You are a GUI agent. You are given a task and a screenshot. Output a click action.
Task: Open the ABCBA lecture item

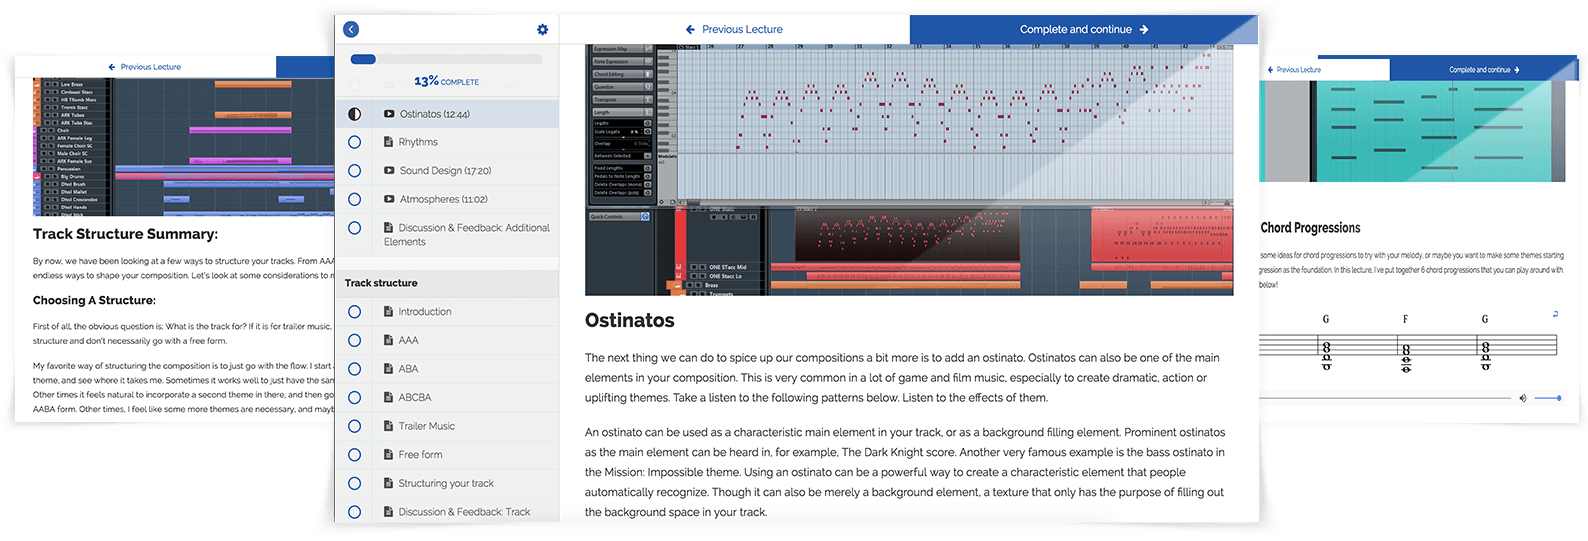414,397
